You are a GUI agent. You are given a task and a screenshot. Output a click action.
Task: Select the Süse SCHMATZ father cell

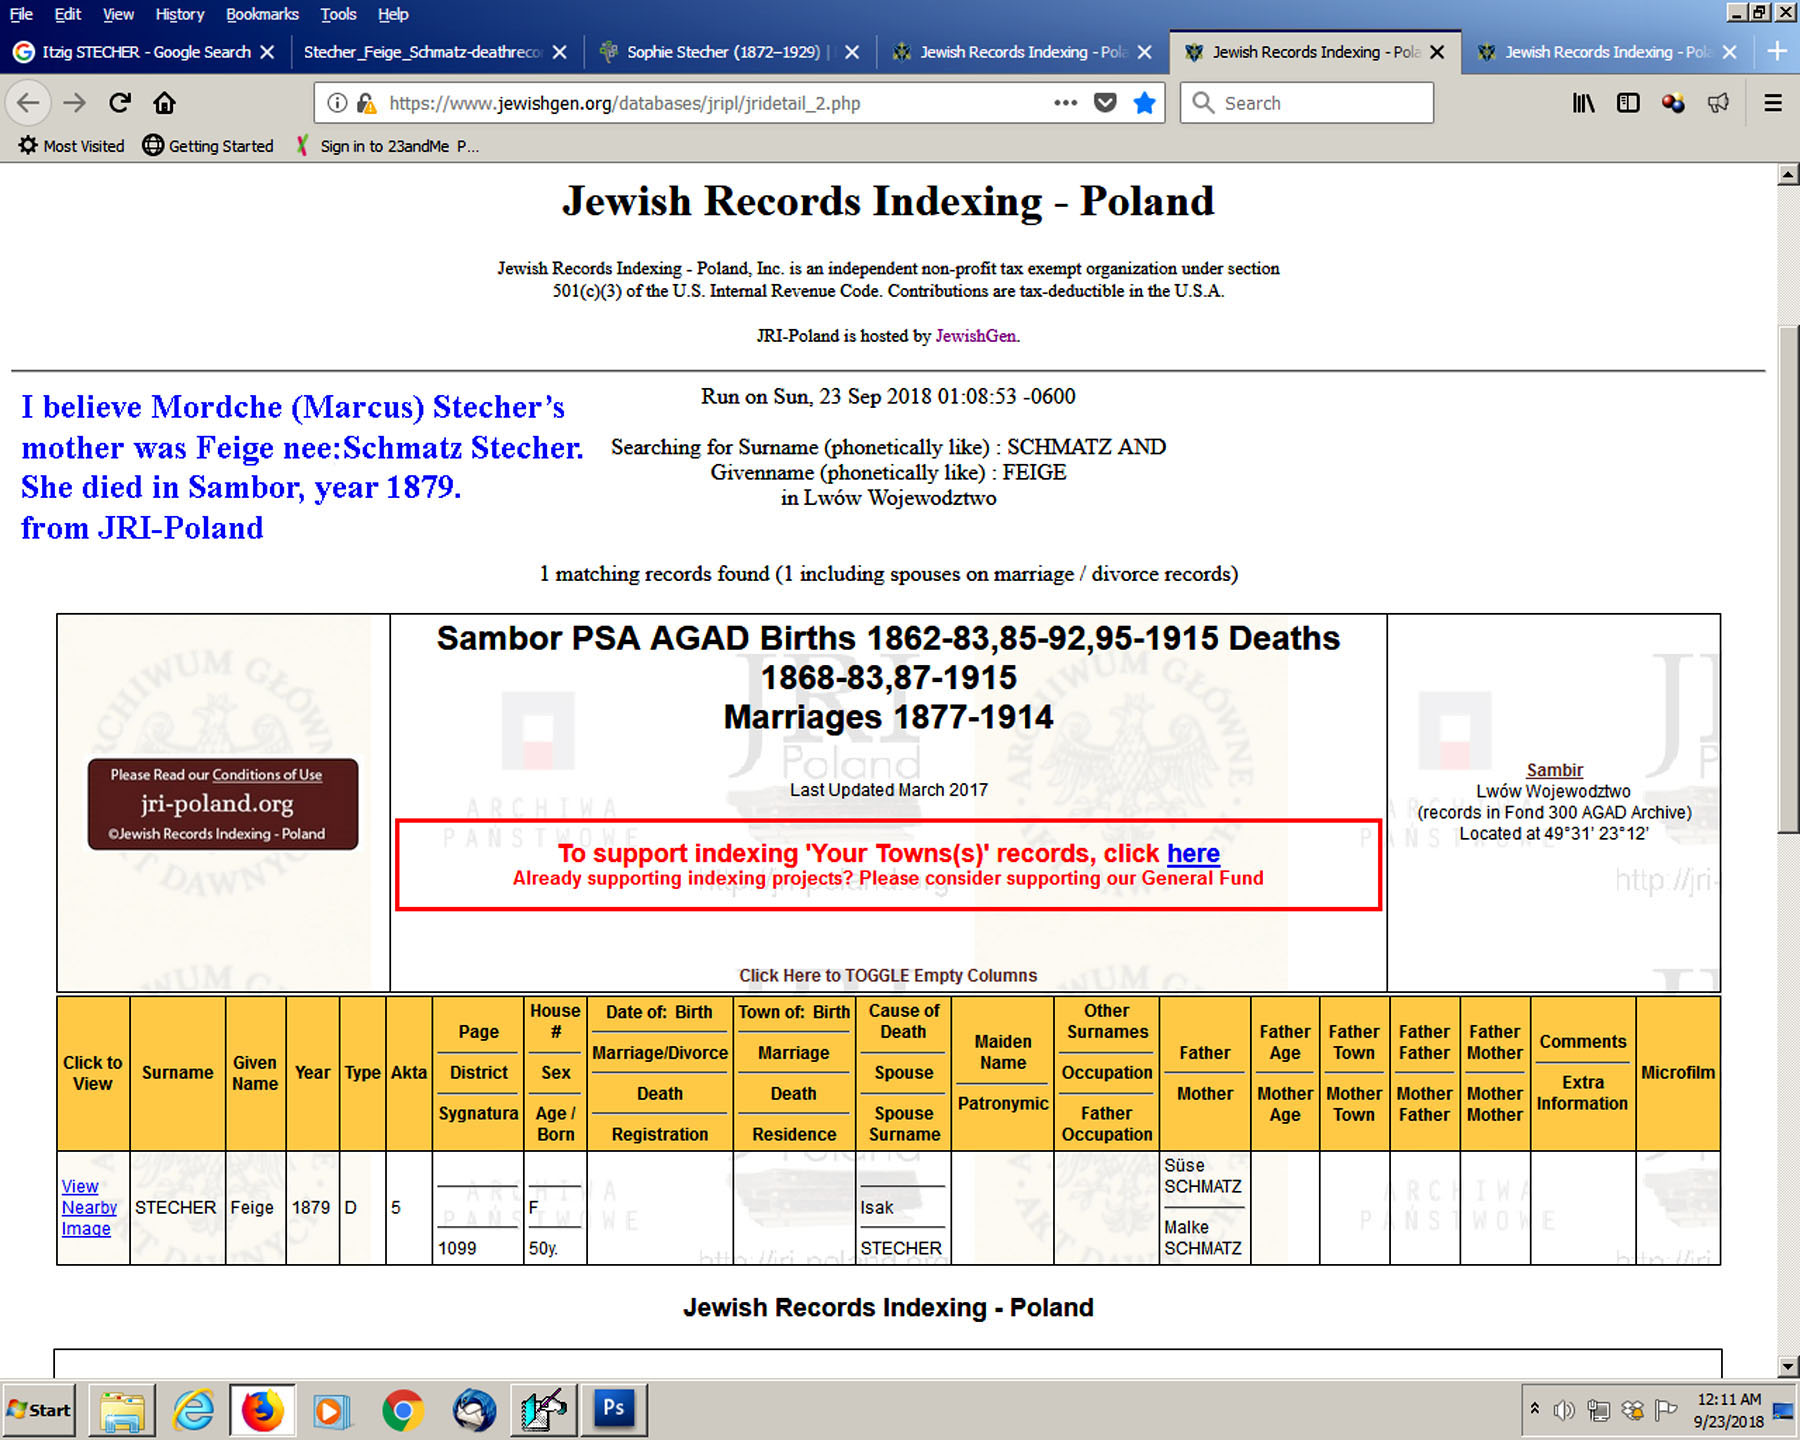tap(1203, 1176)
